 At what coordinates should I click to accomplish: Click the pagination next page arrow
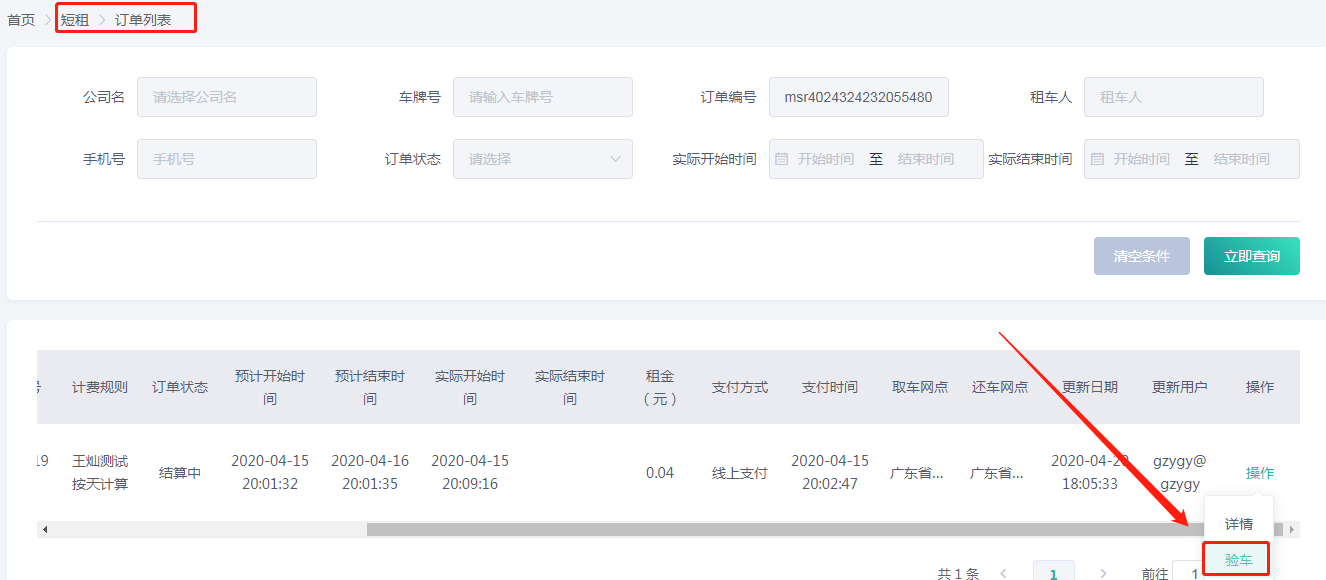point(1103,574)
